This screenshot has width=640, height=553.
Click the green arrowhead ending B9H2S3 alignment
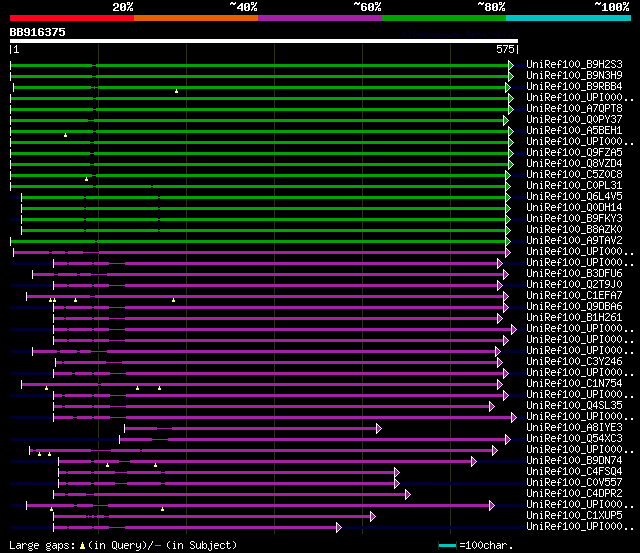click(511, 65)
